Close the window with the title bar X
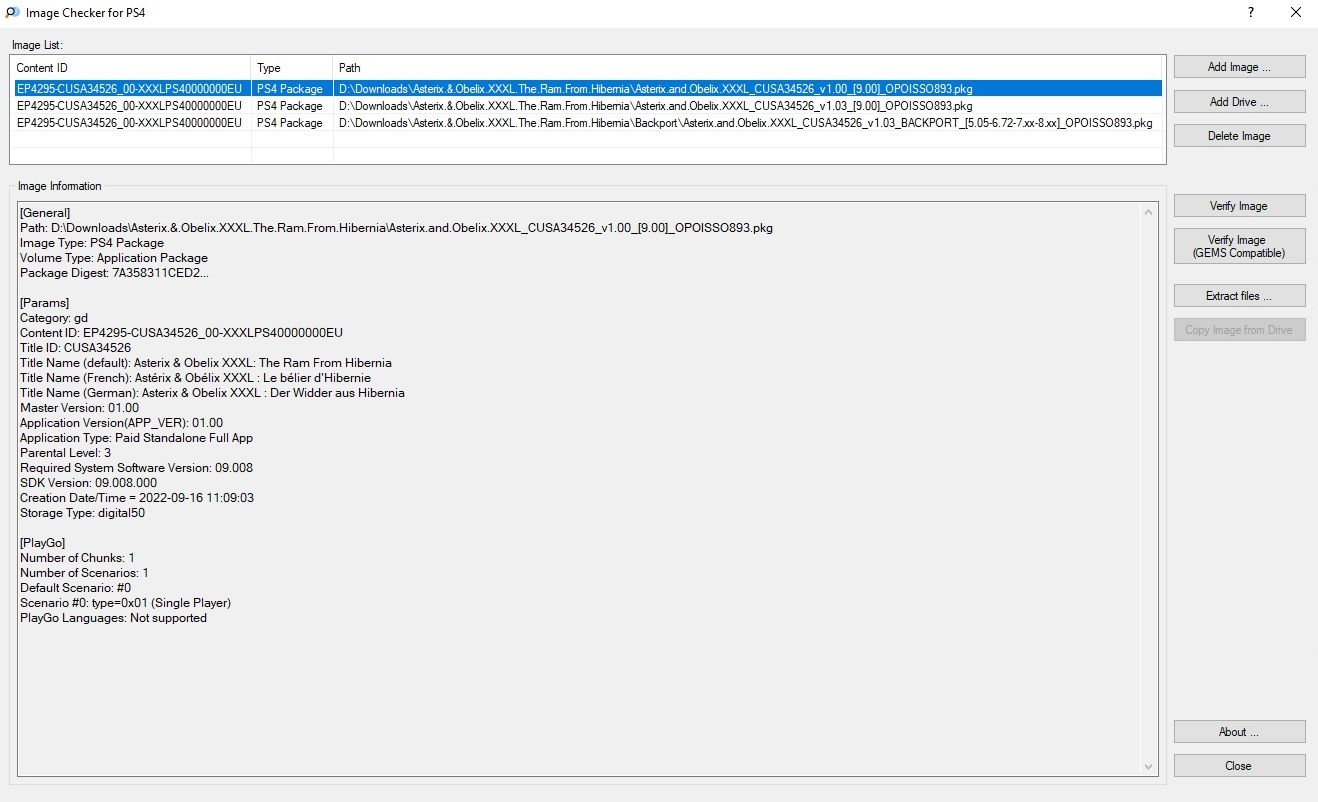The image size is (1318, 802). click(x=1295, y=13)
